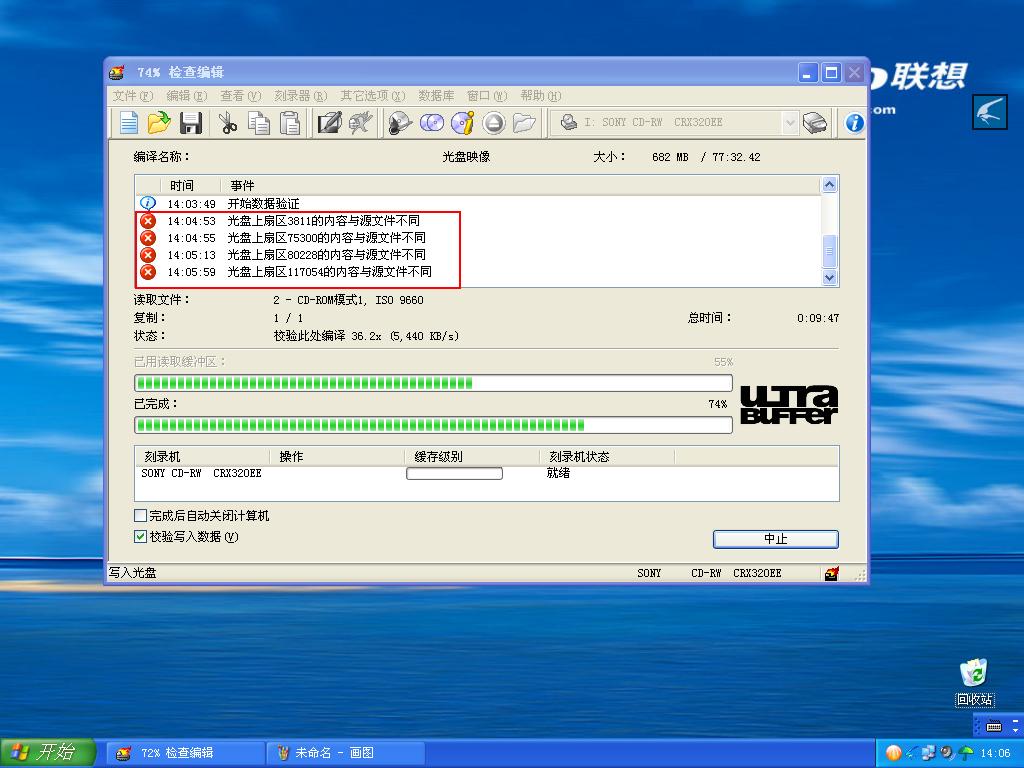Click the 开始 Start button
The image size is (1024, 768).
click(x=48, y=753)
